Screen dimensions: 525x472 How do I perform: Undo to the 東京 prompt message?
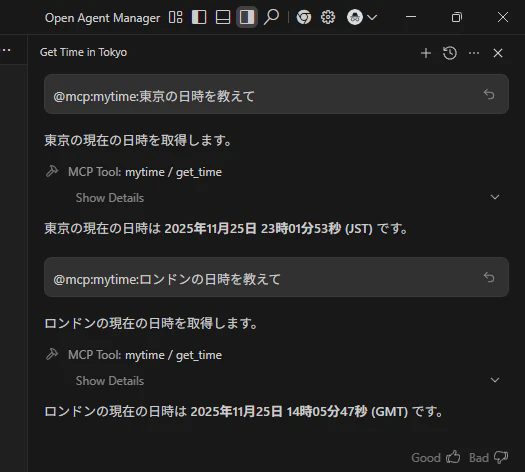pos(489,94)
